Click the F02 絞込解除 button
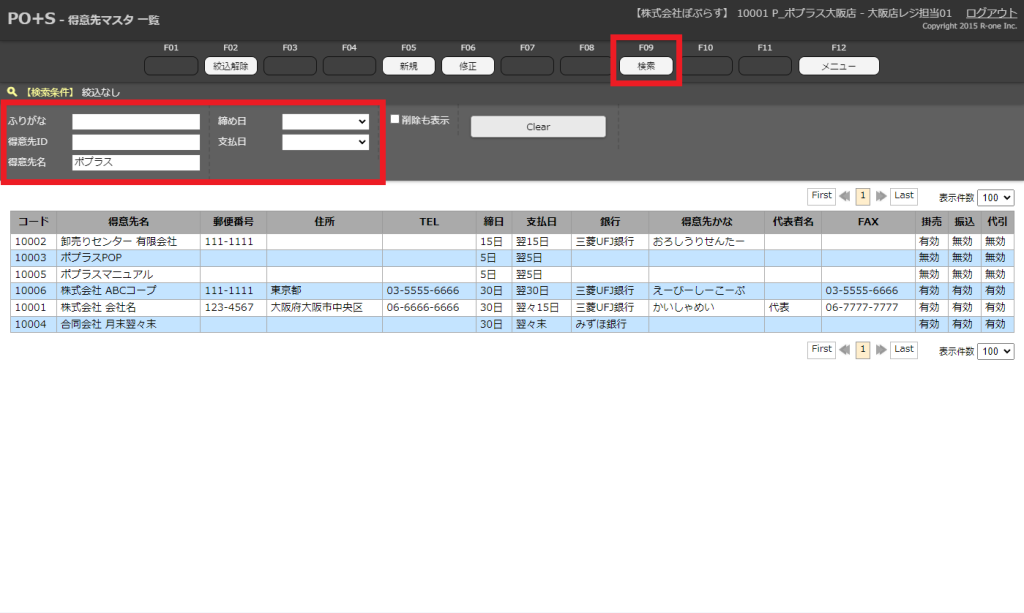 pos(231,66)
